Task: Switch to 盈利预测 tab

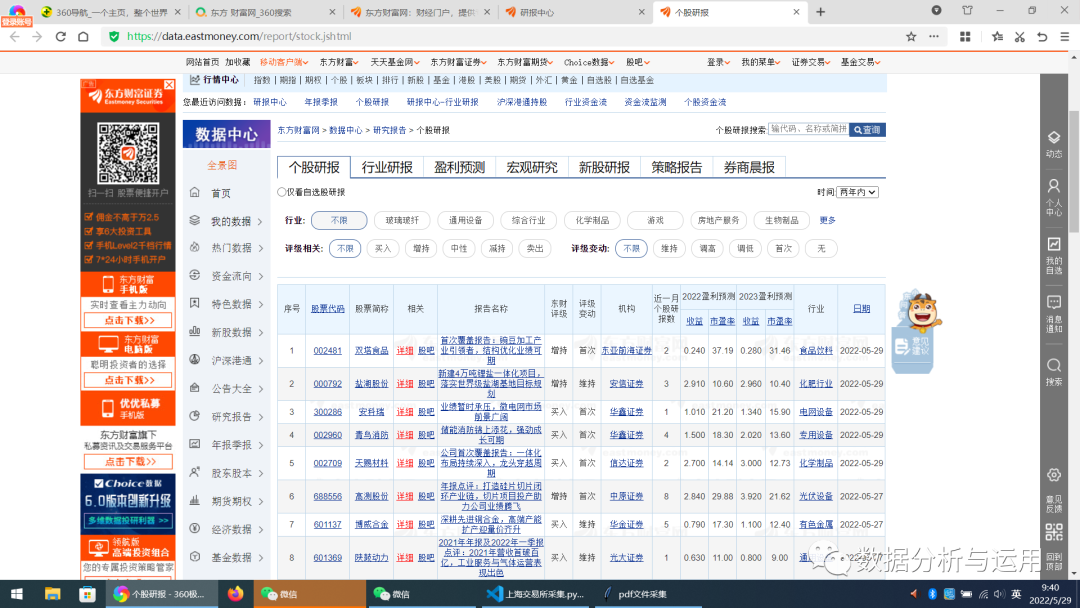Action: tap(459, 167)
